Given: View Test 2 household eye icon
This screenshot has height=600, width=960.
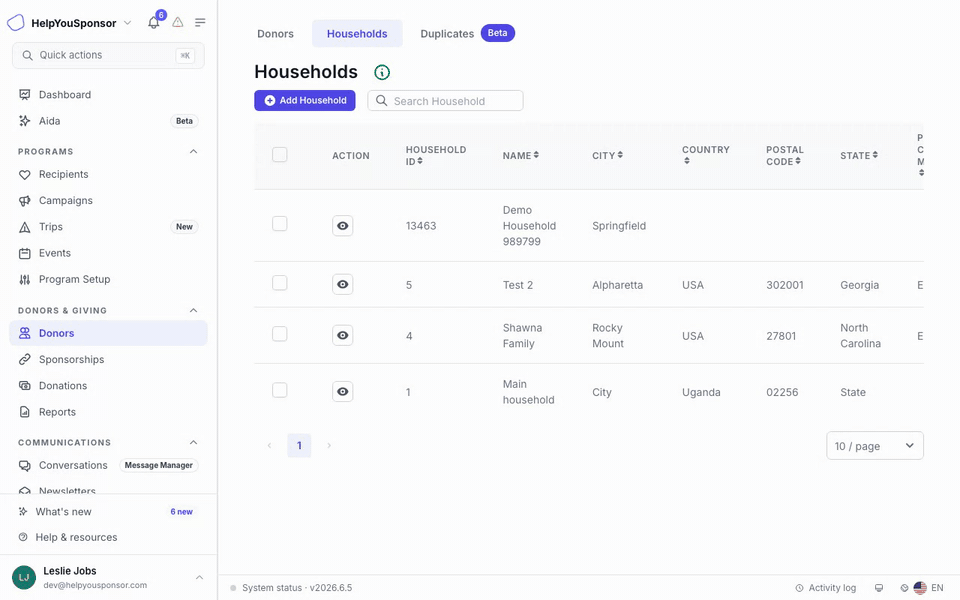Looking at the screenshot, I should coord(343,285).
